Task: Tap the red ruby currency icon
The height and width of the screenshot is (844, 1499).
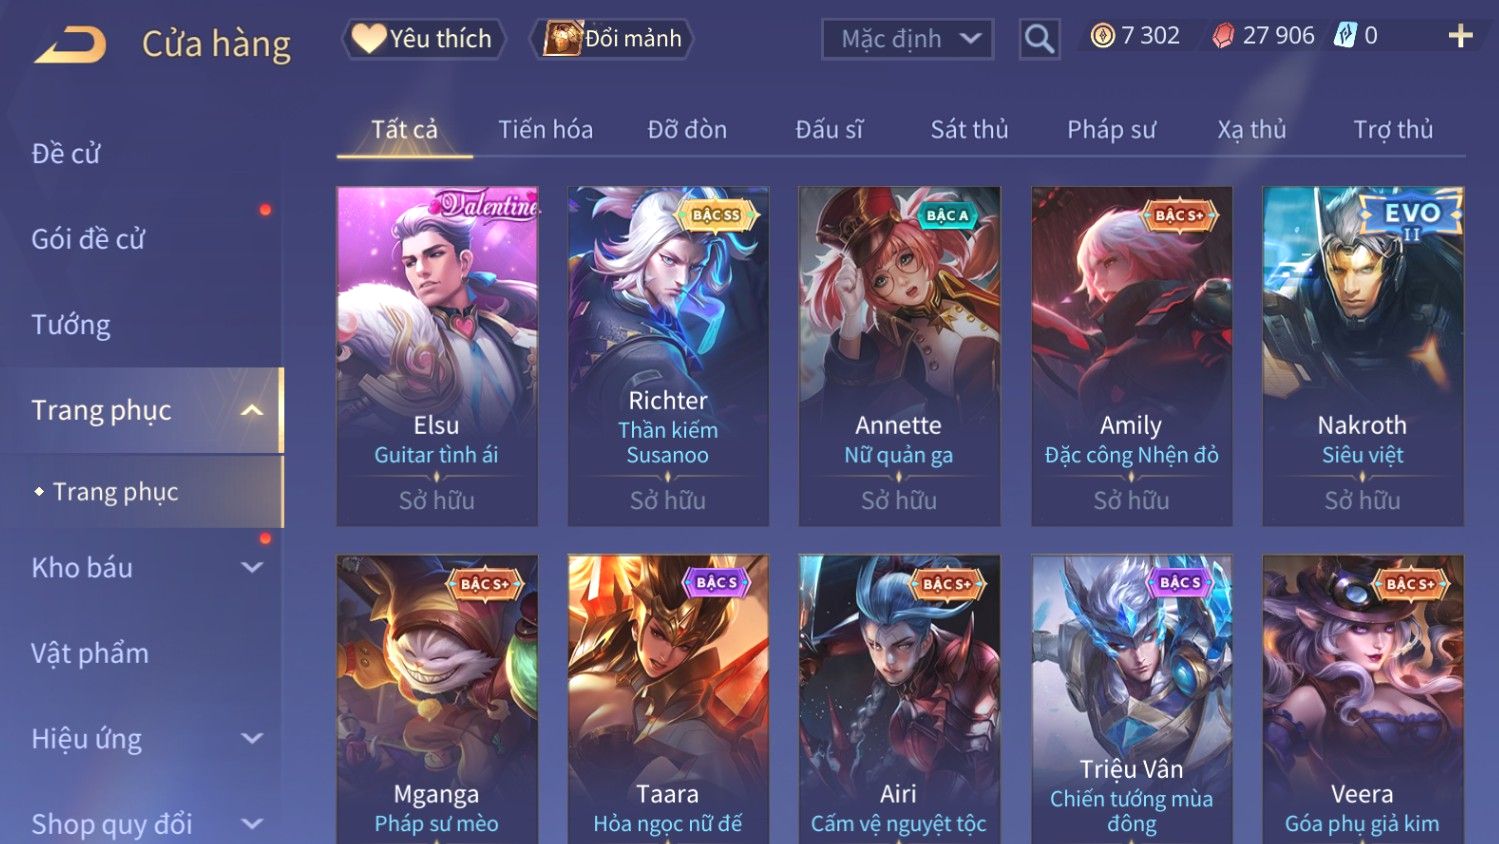Action: pos(1222,37)
